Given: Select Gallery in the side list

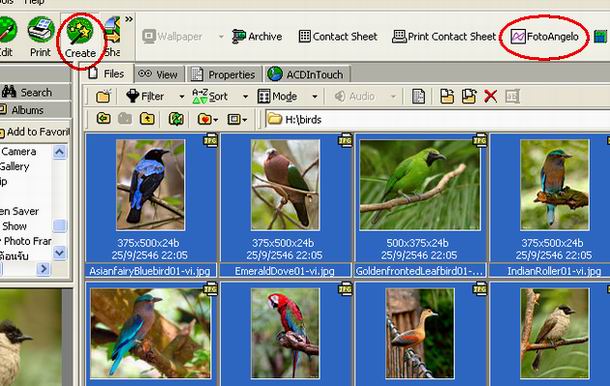Looking at the screenshot, I should pyautogui.click(x=14, y=167).
